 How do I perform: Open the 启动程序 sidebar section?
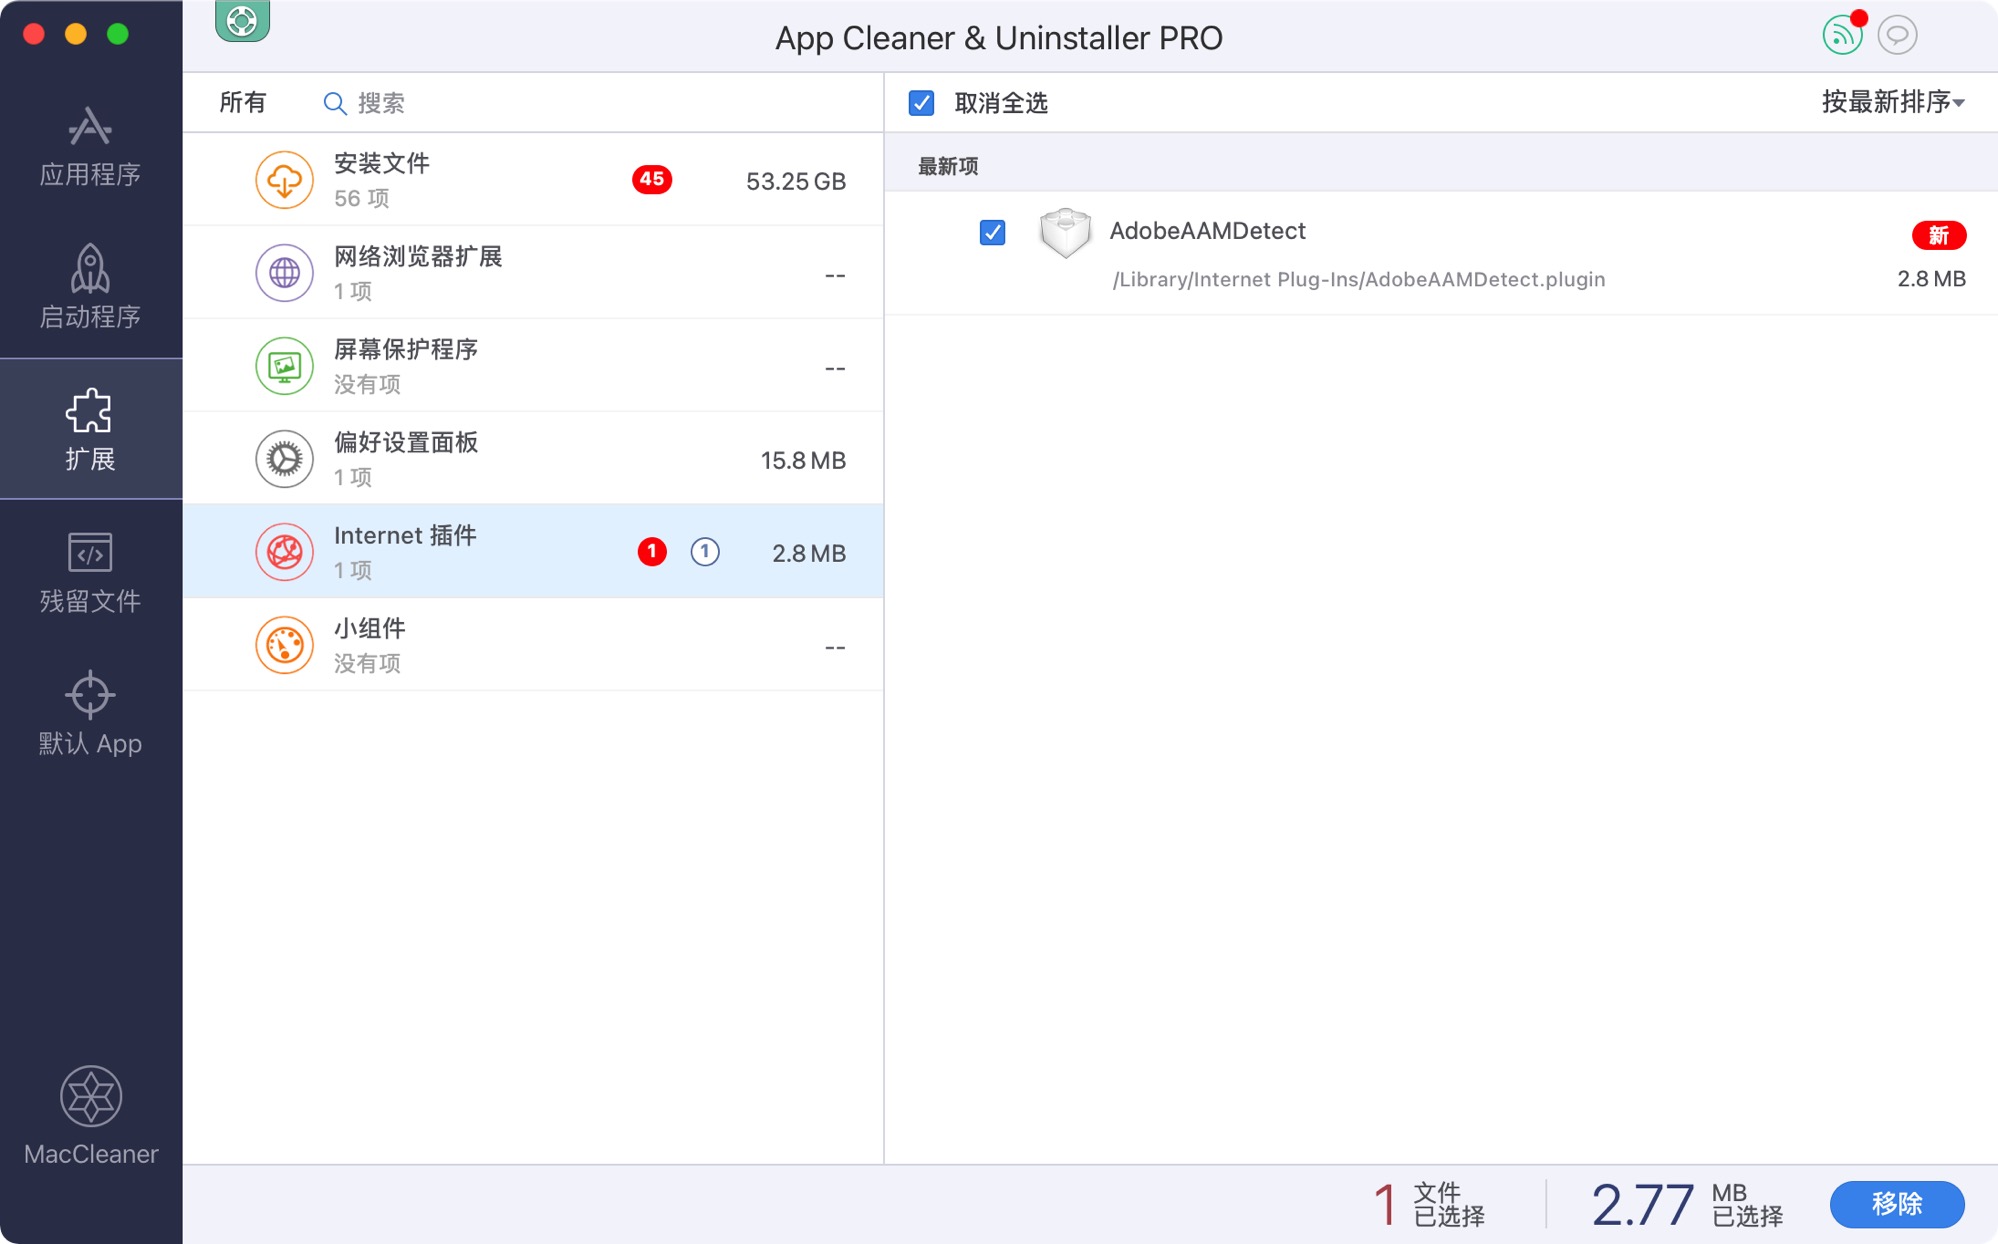[90, 288]
